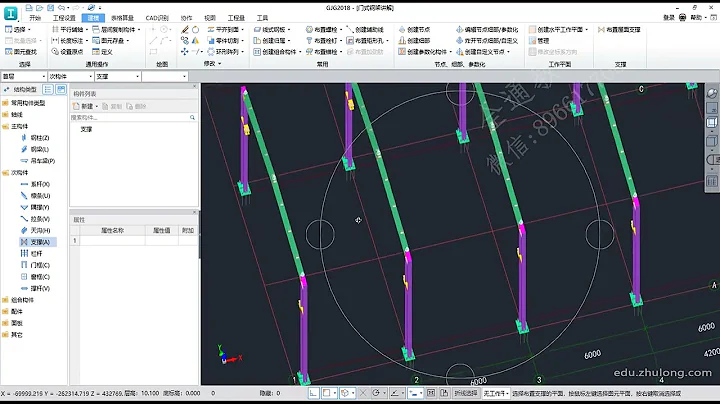Select 钢柱(Z) in the component tree
720x404 pixels.
pos(35,138)
